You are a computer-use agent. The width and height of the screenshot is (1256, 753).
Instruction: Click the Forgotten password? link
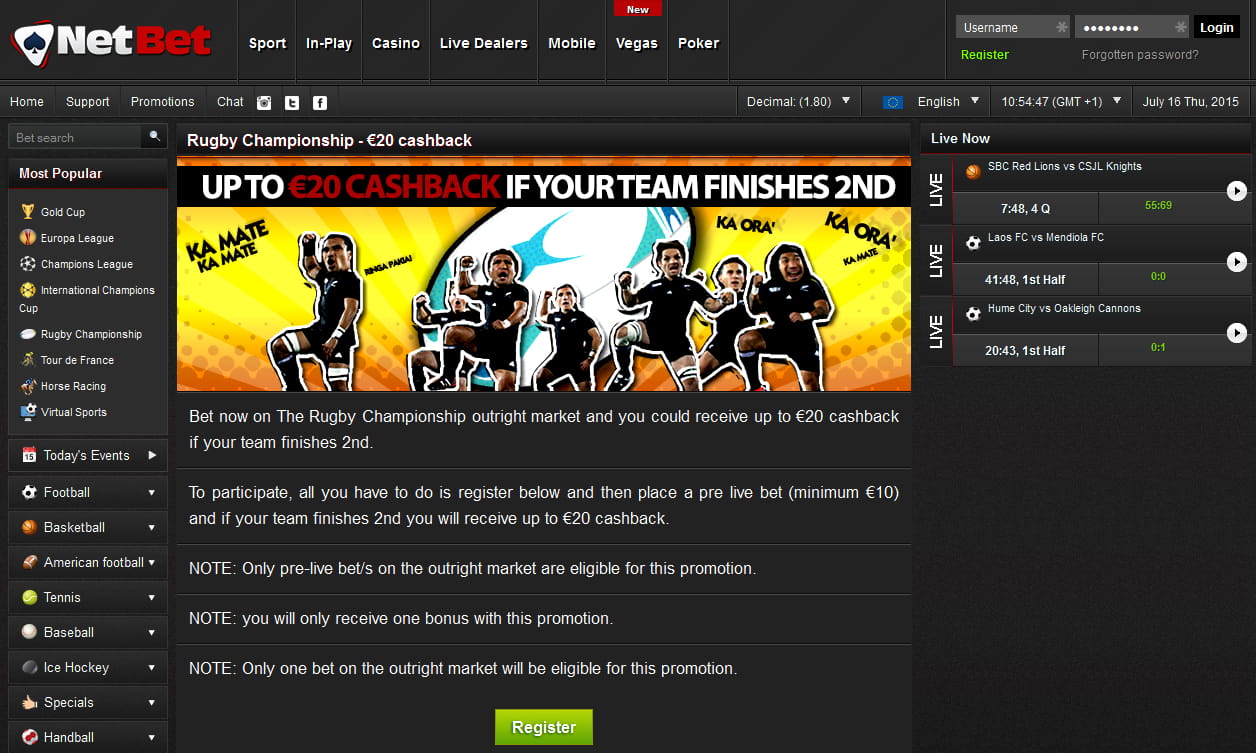click(x=1140, y=55)
